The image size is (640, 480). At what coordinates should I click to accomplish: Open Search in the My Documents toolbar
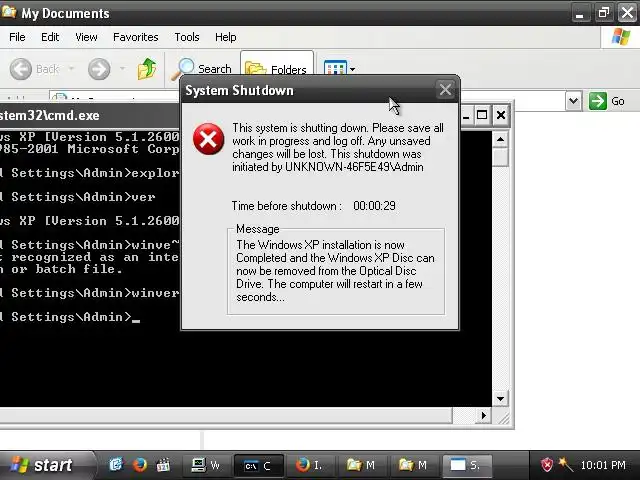pos(201,69)
